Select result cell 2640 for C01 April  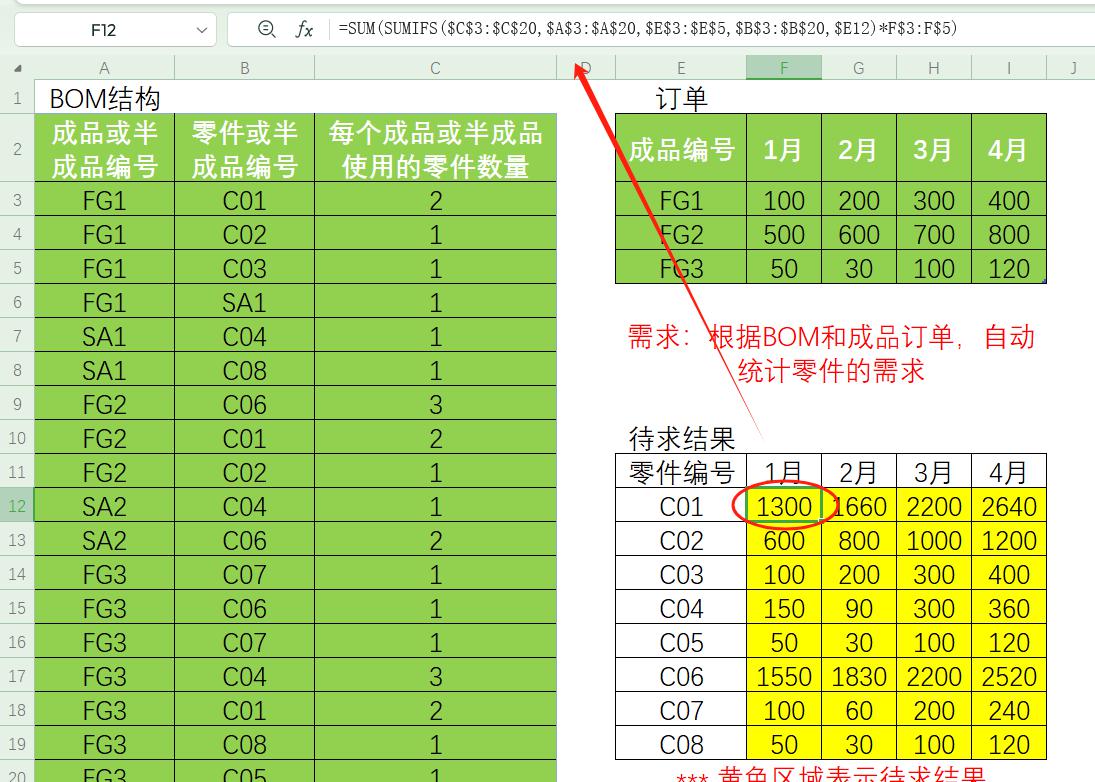tap(1008, 506)
